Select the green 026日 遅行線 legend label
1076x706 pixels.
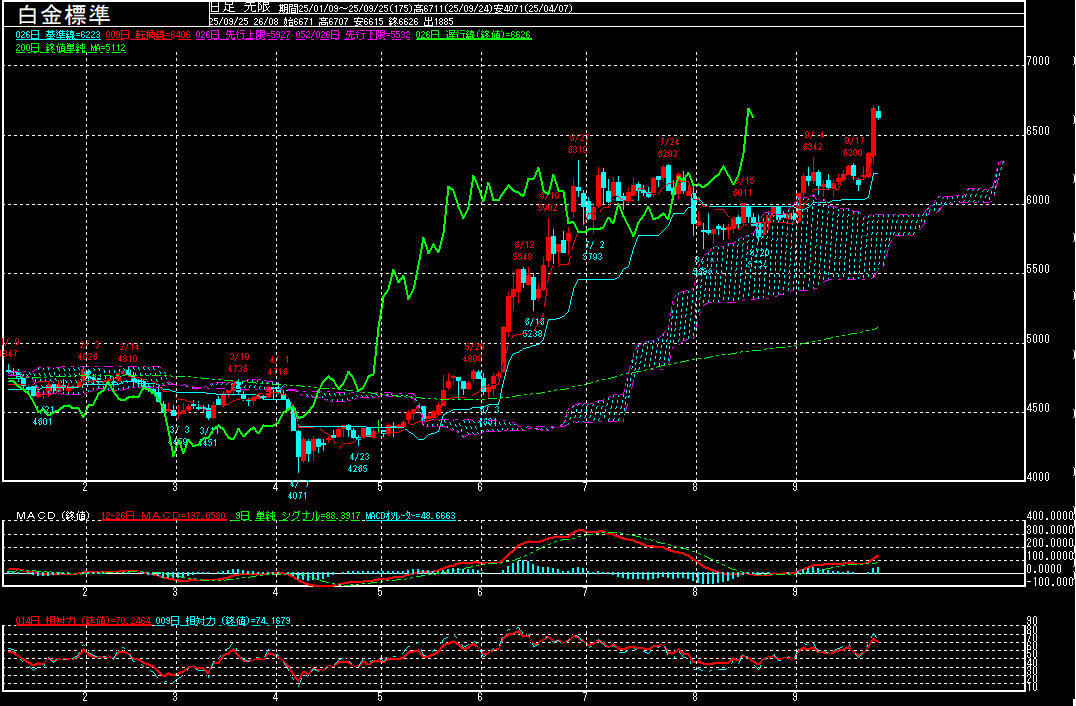tap(473, 35)
